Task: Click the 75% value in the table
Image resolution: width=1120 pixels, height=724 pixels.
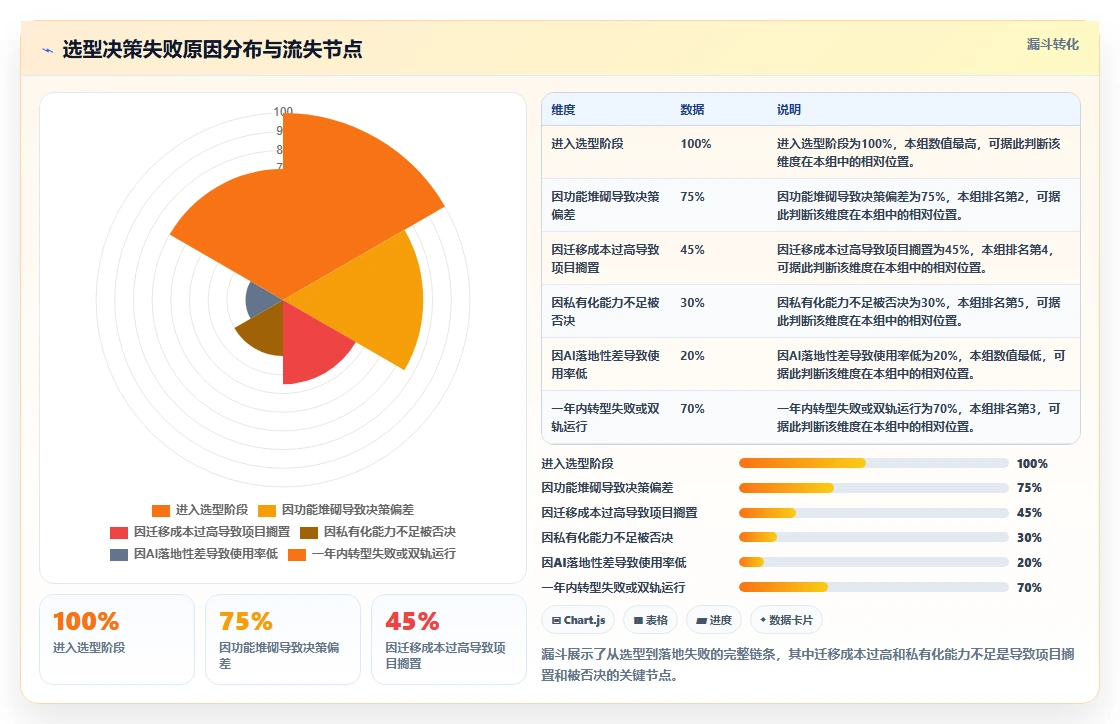Action: (x=692, y=196)
